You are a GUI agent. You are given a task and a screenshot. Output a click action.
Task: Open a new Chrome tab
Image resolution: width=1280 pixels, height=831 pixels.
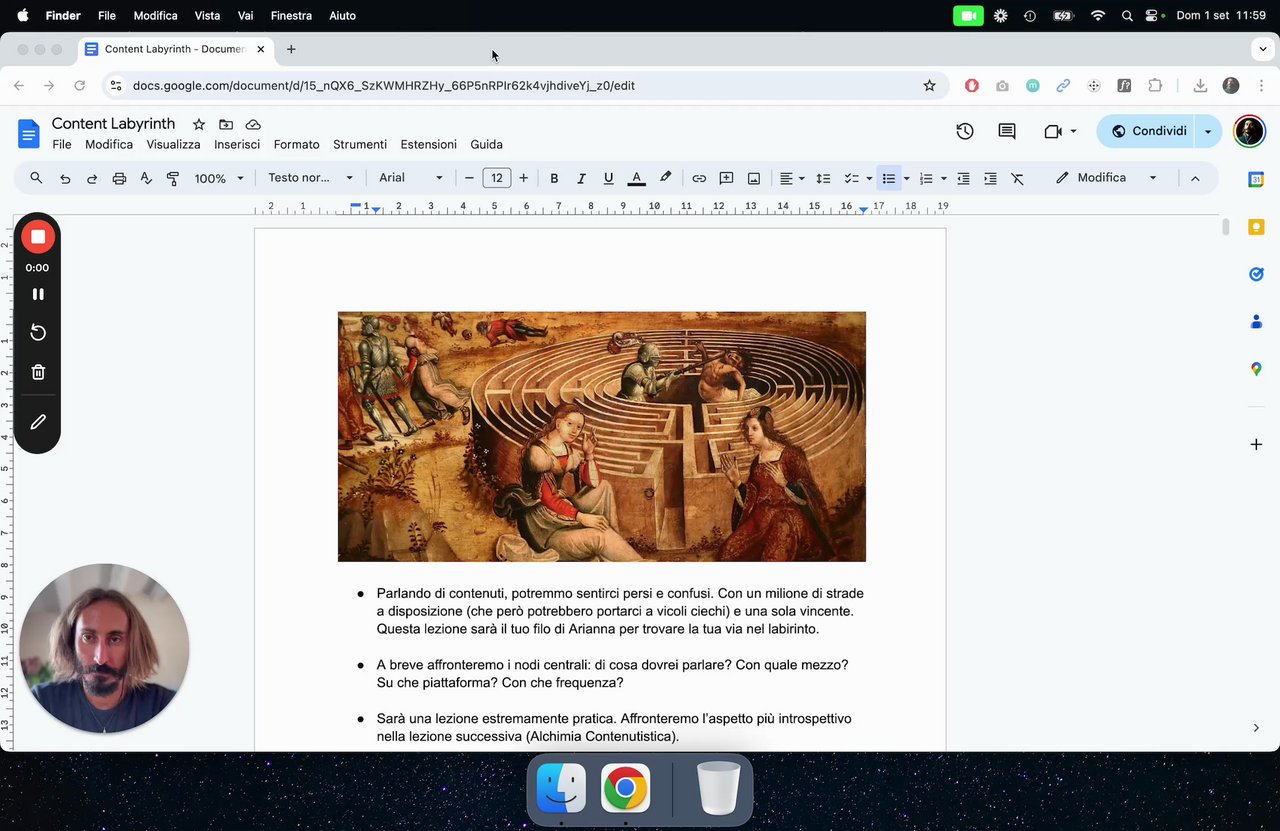(291, 49)
